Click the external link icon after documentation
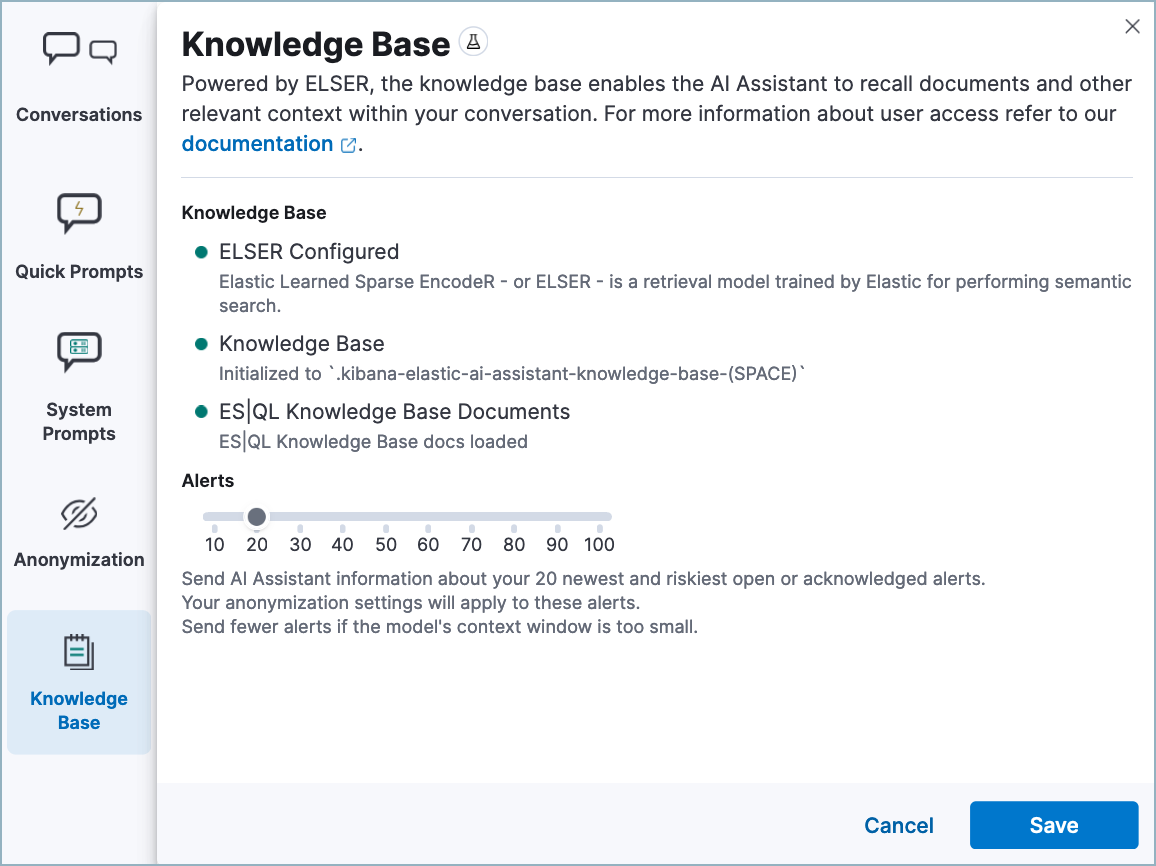Image resolution: width=1156 pixels, height=866 pixels. tap(347, 144)
